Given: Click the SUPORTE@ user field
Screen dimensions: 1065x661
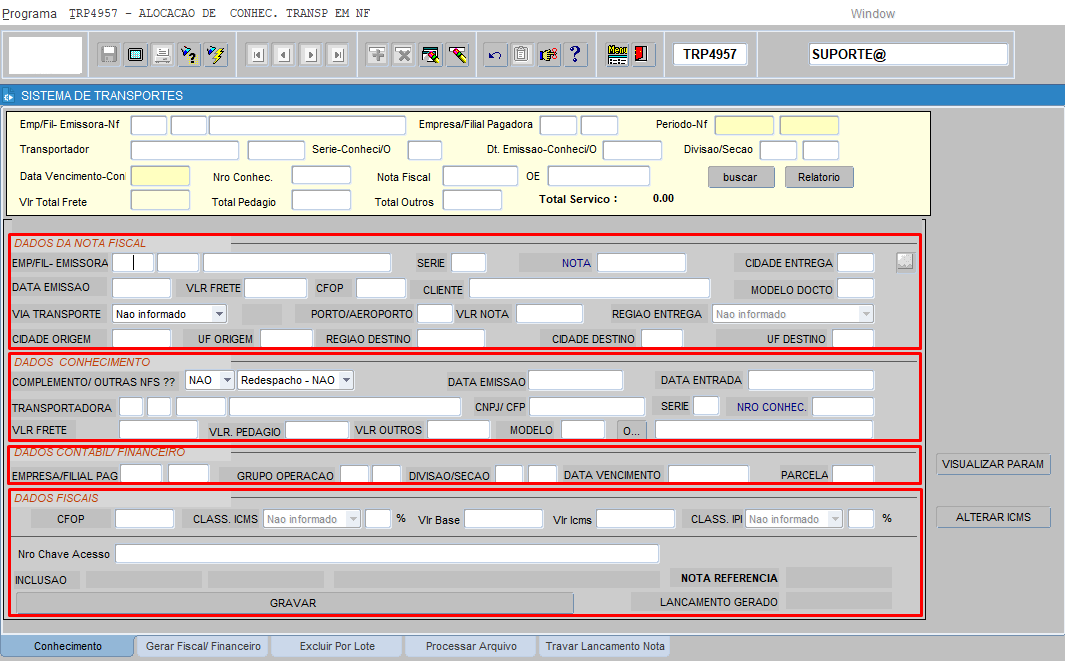Looking at the screenshot, I should [x=909, y=54].
